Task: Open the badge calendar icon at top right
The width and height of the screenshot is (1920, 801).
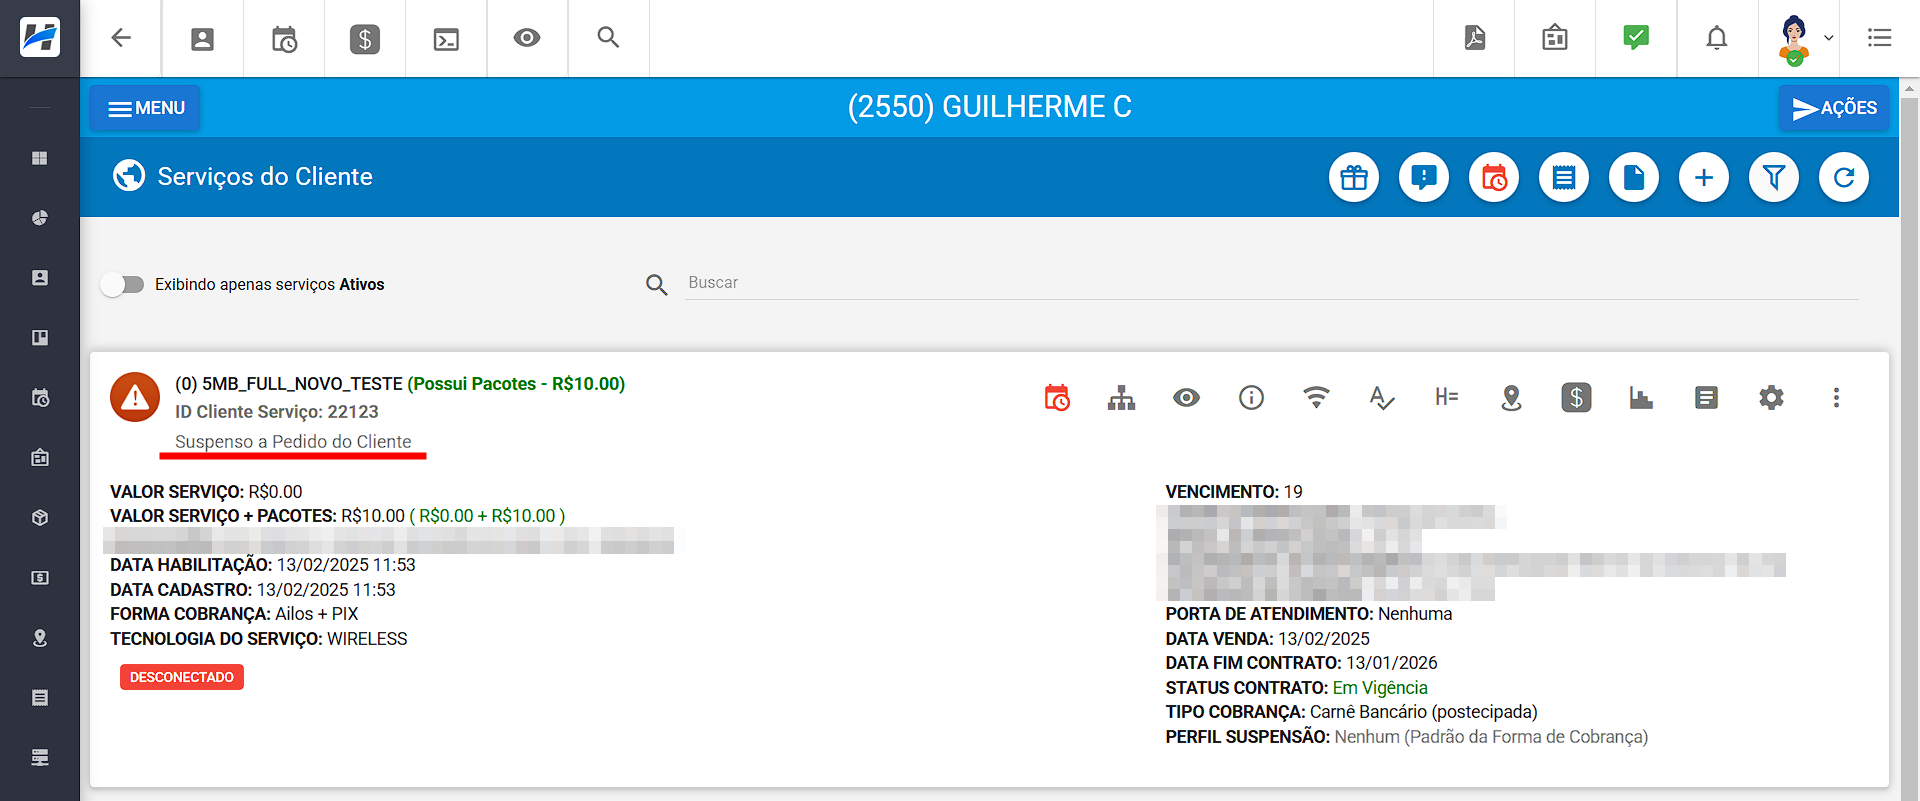Action: coord(1555,38)
